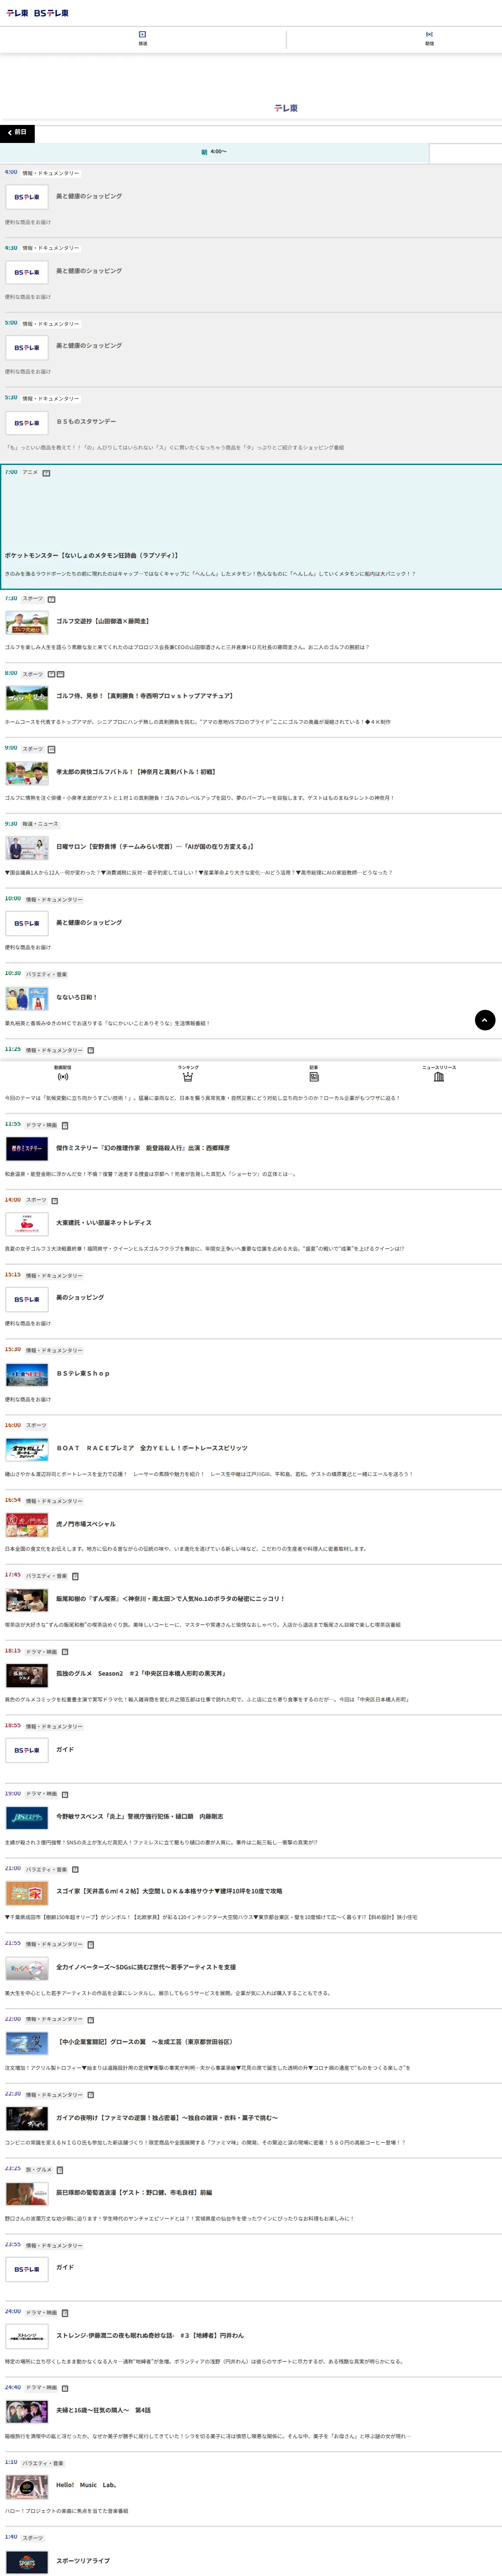
Task: Click the BSテレ東 logo in header
Action: click(x=51, y=13)
